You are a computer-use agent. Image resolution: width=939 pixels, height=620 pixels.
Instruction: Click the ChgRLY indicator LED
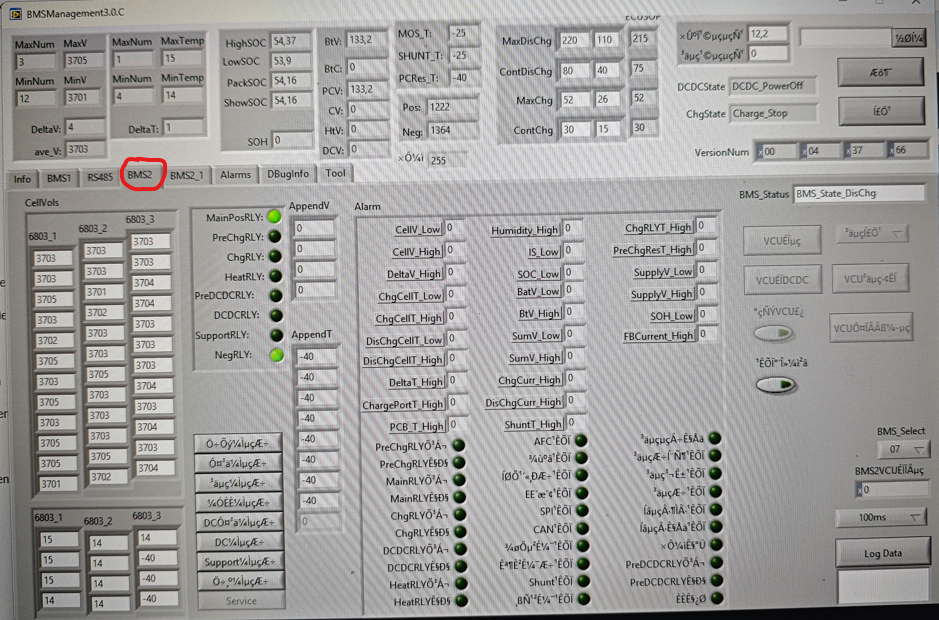pos(274,257)
